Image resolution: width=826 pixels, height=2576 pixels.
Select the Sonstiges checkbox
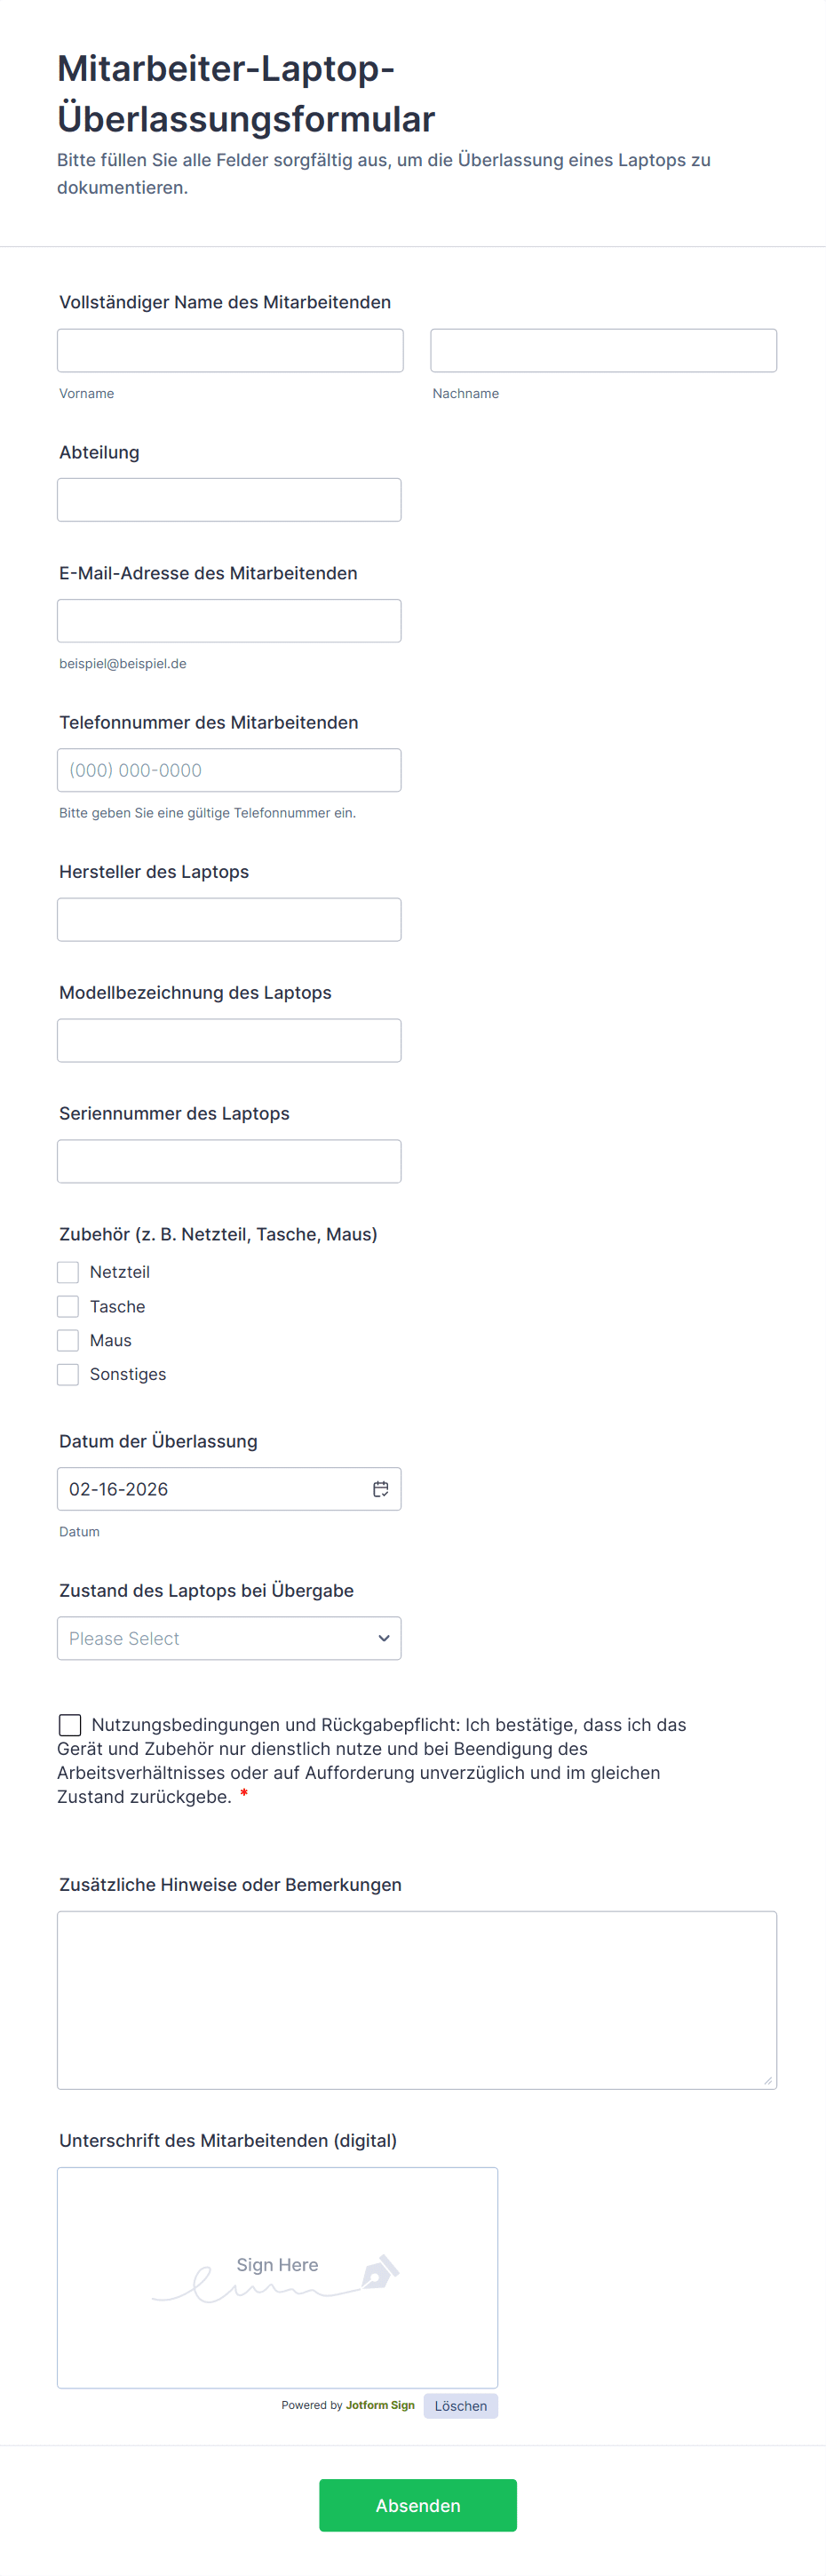point(68,1374)
